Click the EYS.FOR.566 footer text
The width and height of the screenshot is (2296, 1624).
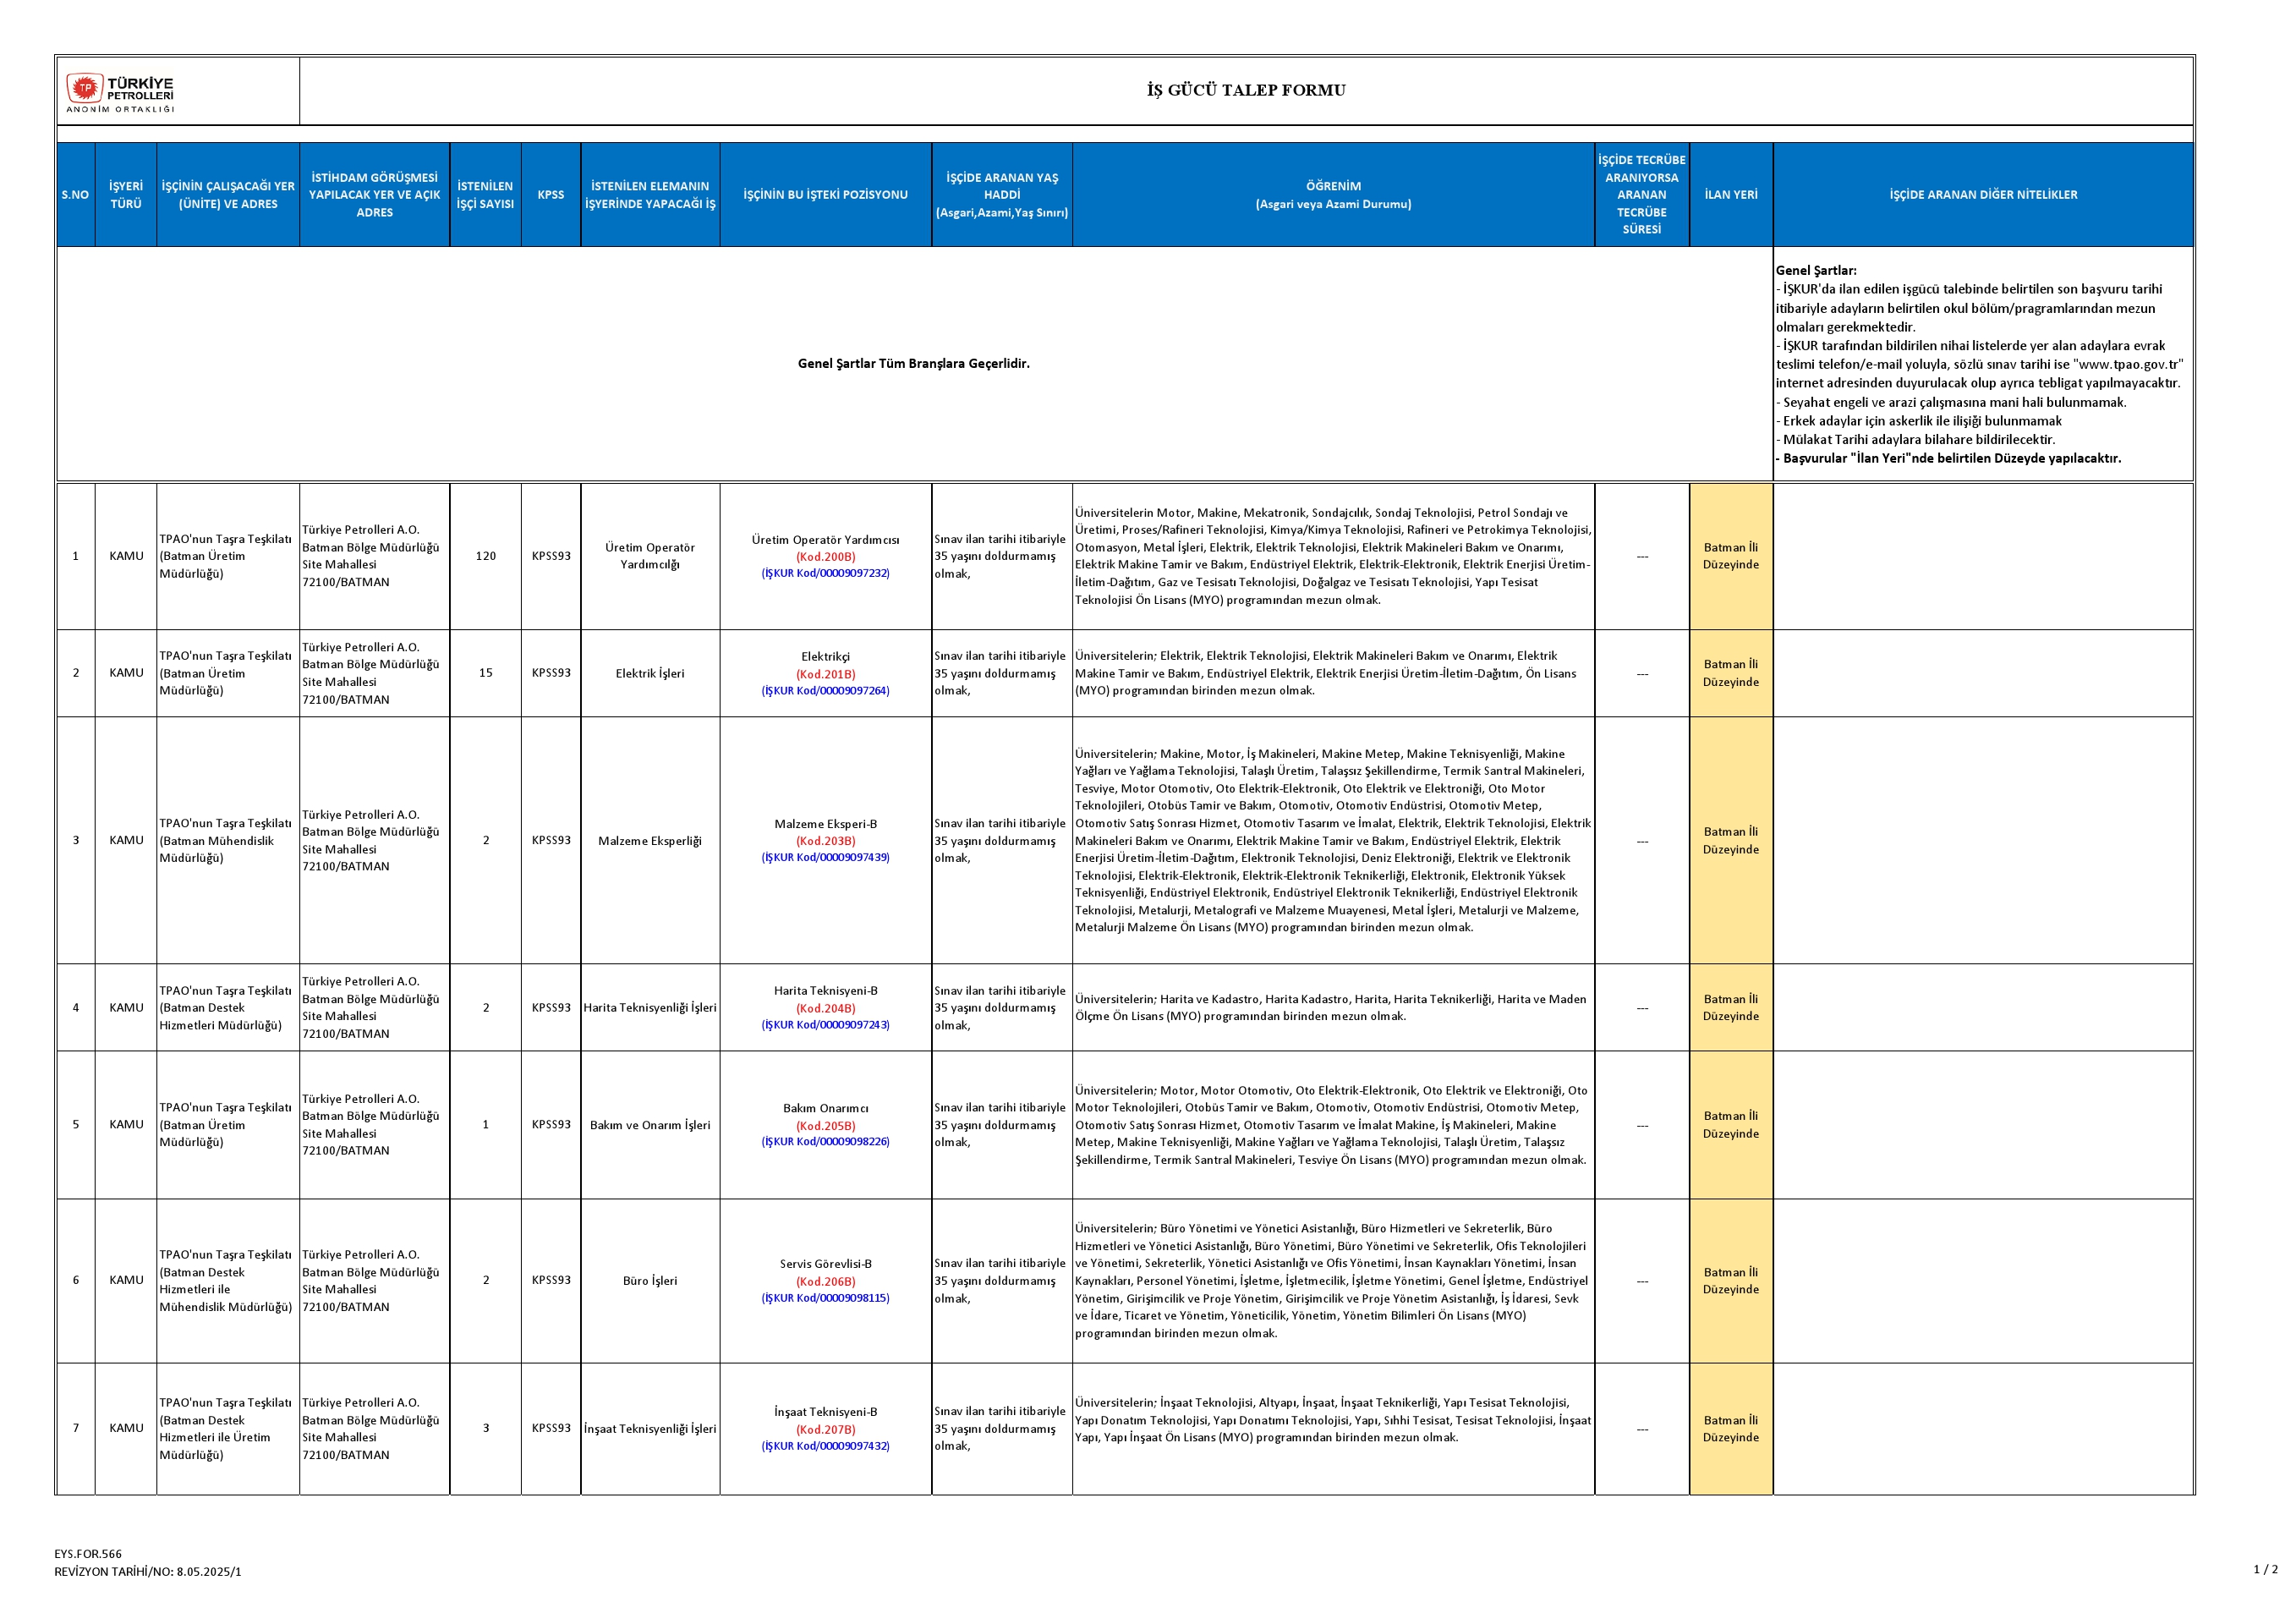[x=88, y=1554]
